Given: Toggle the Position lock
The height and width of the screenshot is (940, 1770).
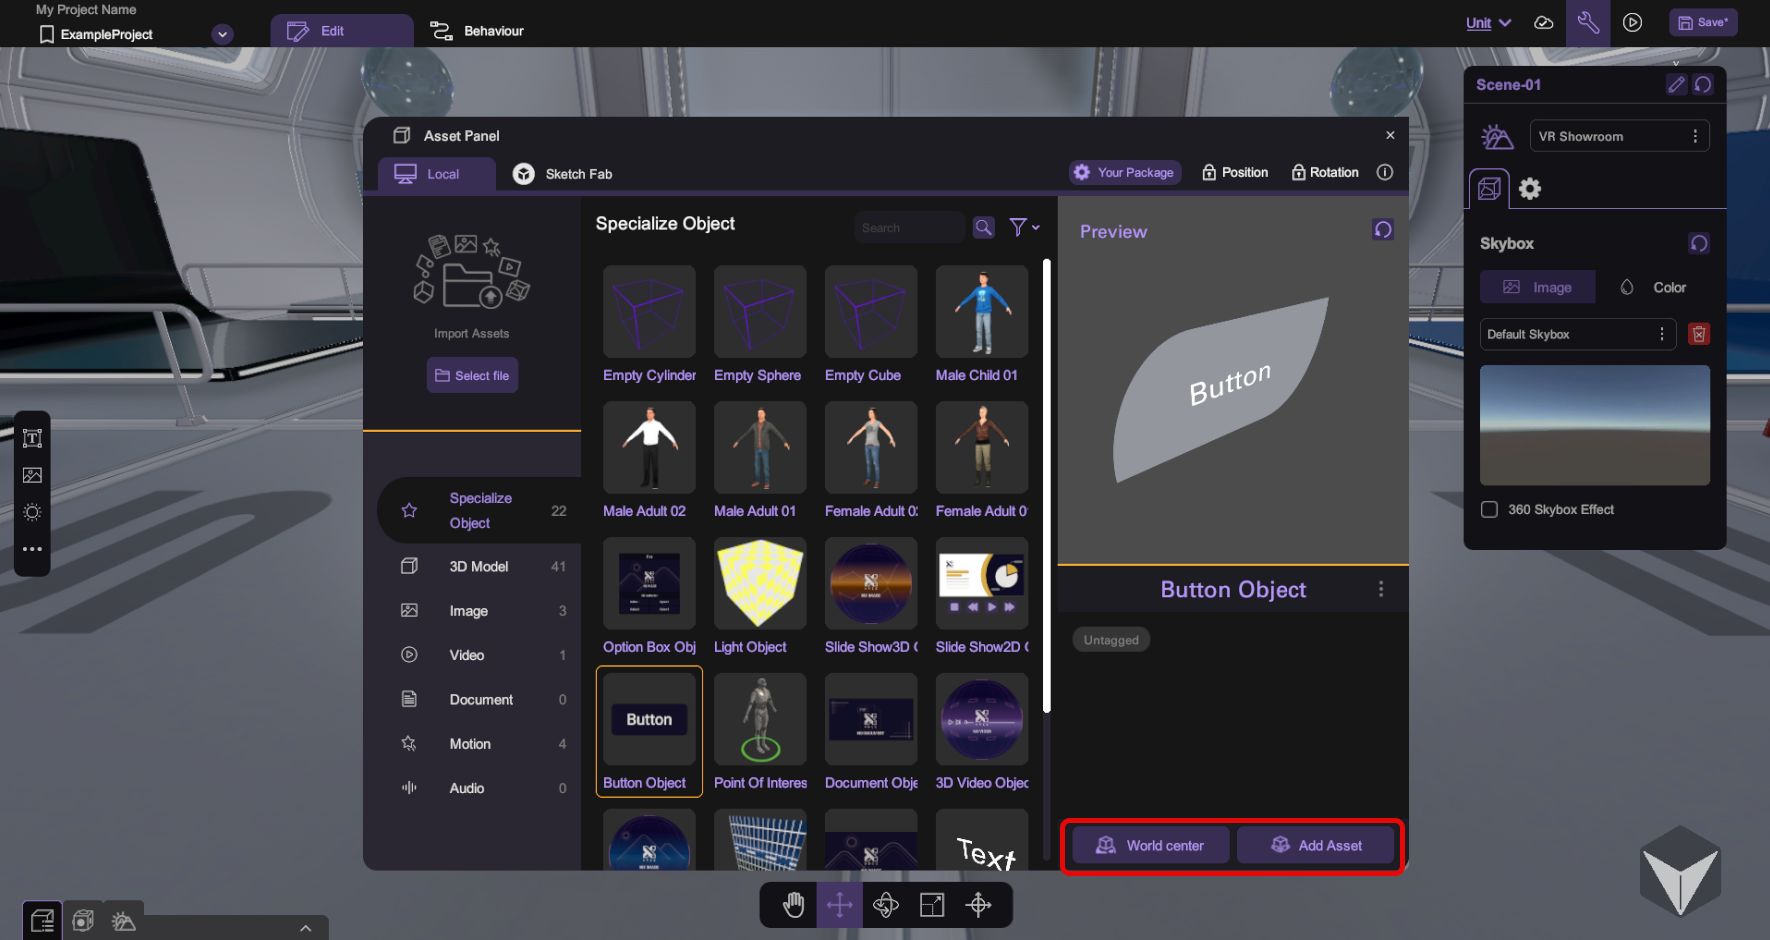Looking at the screenshot, I should [1235, 173].
